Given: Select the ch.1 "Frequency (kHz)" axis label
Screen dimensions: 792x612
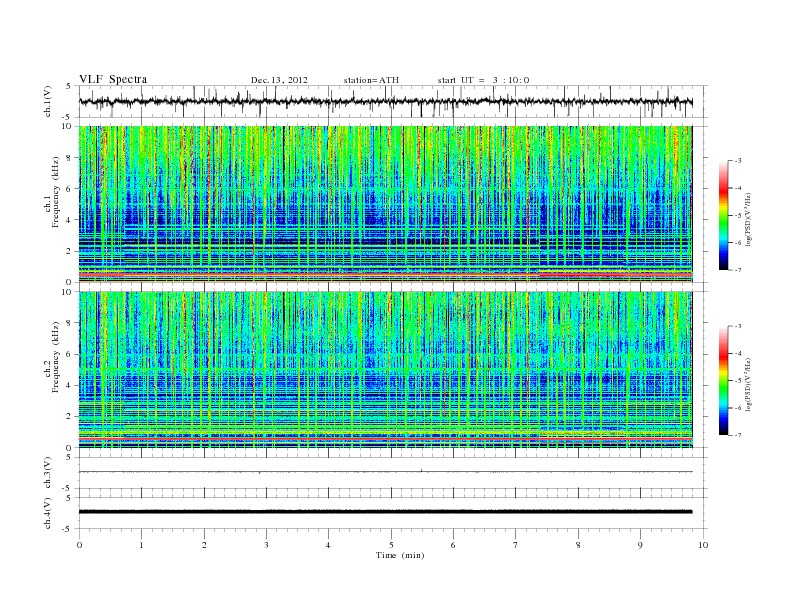Looking at the screenshot, I should coord(56,192).
